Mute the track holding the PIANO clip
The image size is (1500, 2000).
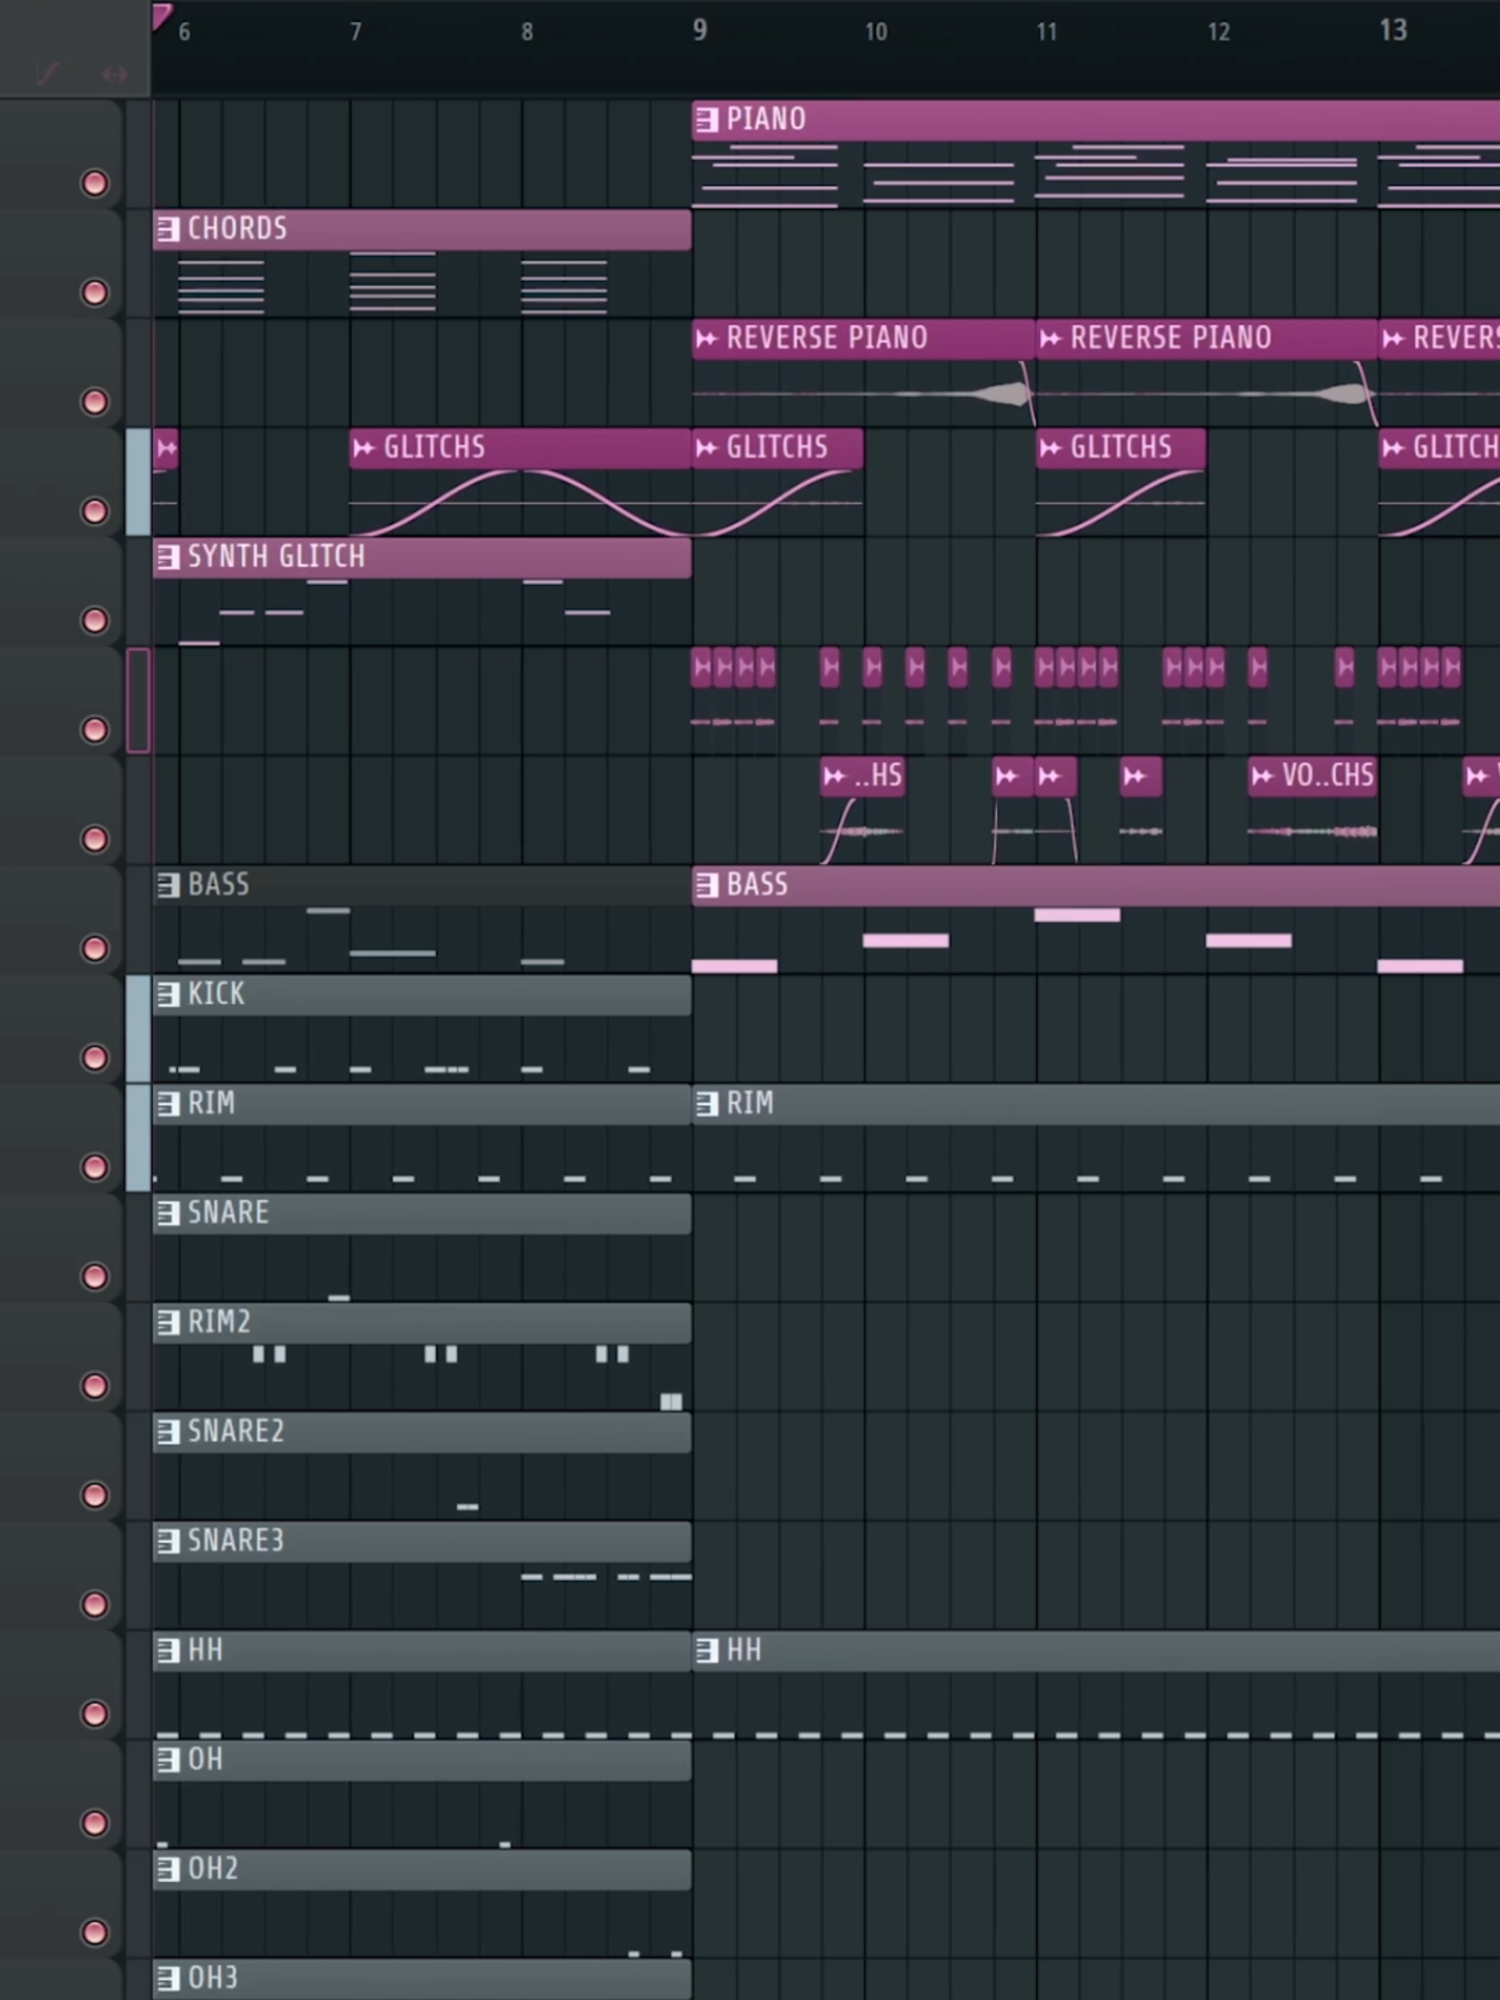point(95,183)
